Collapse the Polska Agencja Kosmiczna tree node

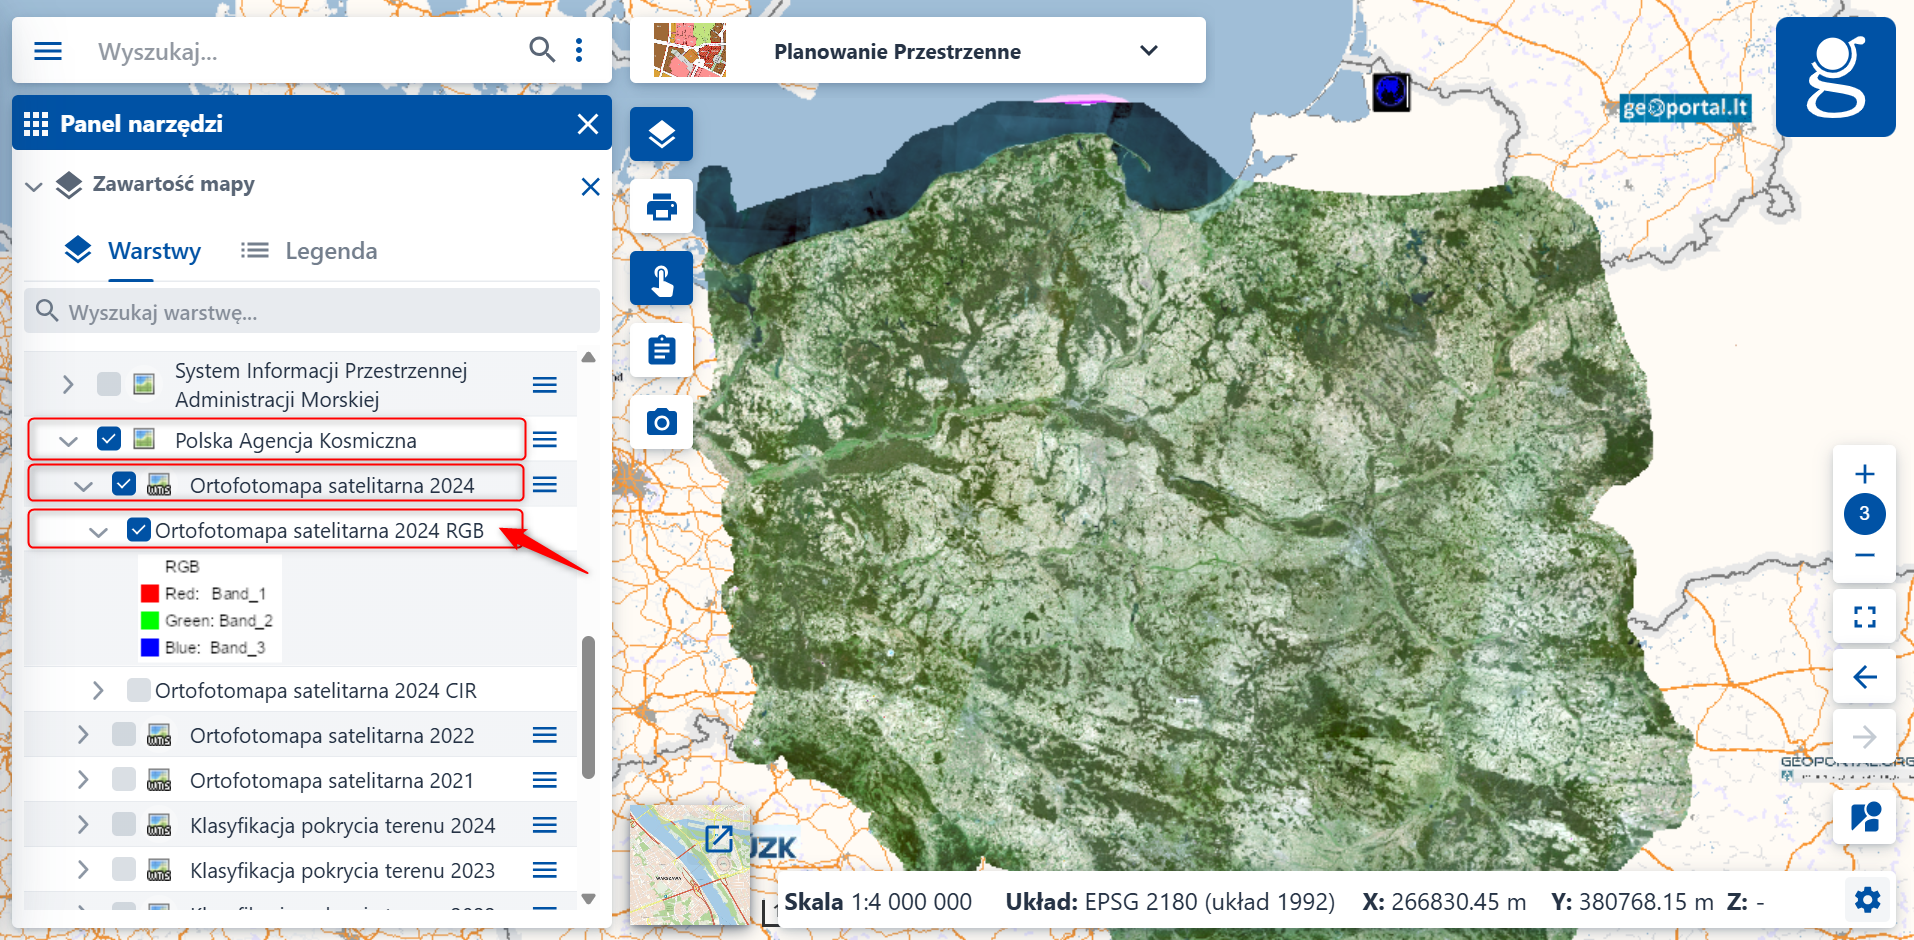pyautogui.click(x=67, y=439)
